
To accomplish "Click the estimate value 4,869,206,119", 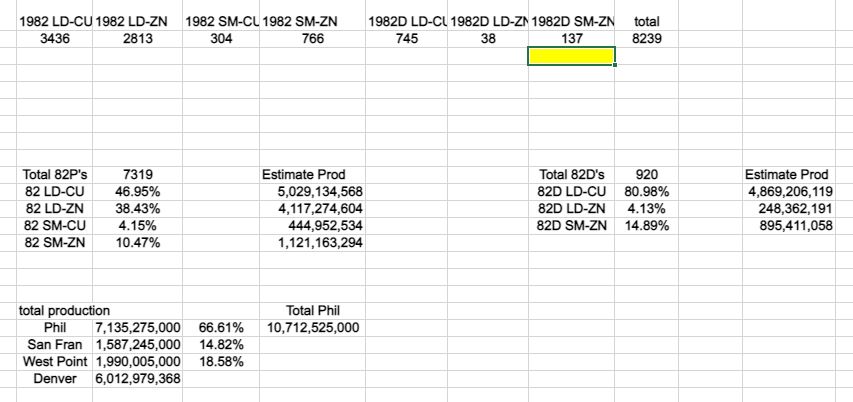I will point(790,192).
